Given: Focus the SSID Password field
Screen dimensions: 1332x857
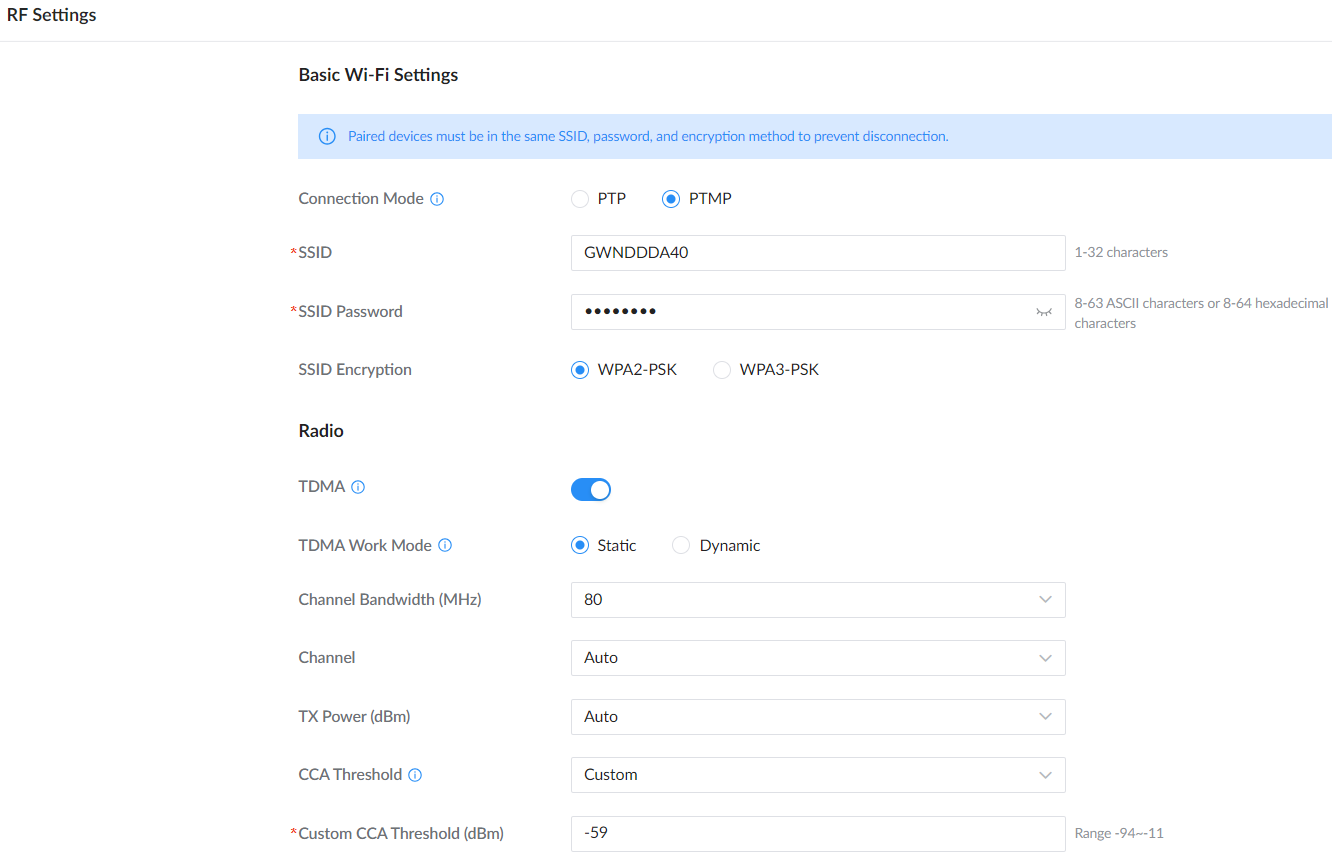Looking at the screenshot, I should tap(818, 312).
